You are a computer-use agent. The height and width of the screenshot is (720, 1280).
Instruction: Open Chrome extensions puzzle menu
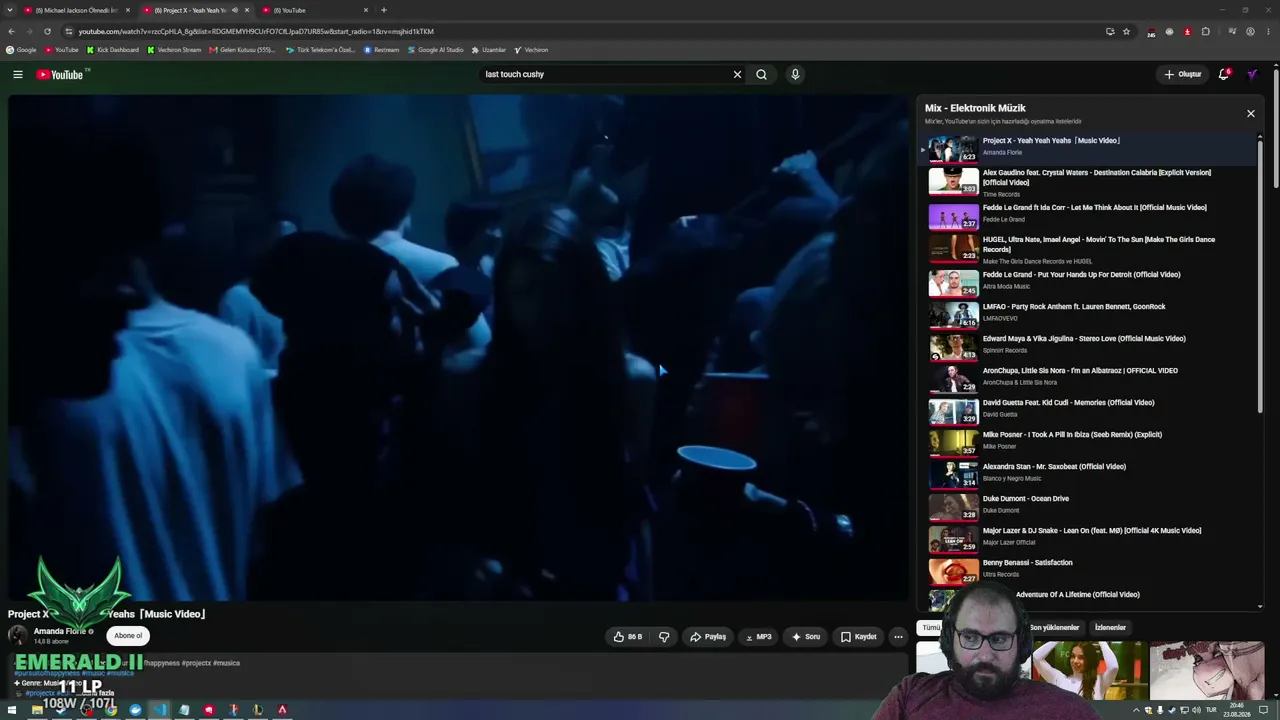point(1205,31)
